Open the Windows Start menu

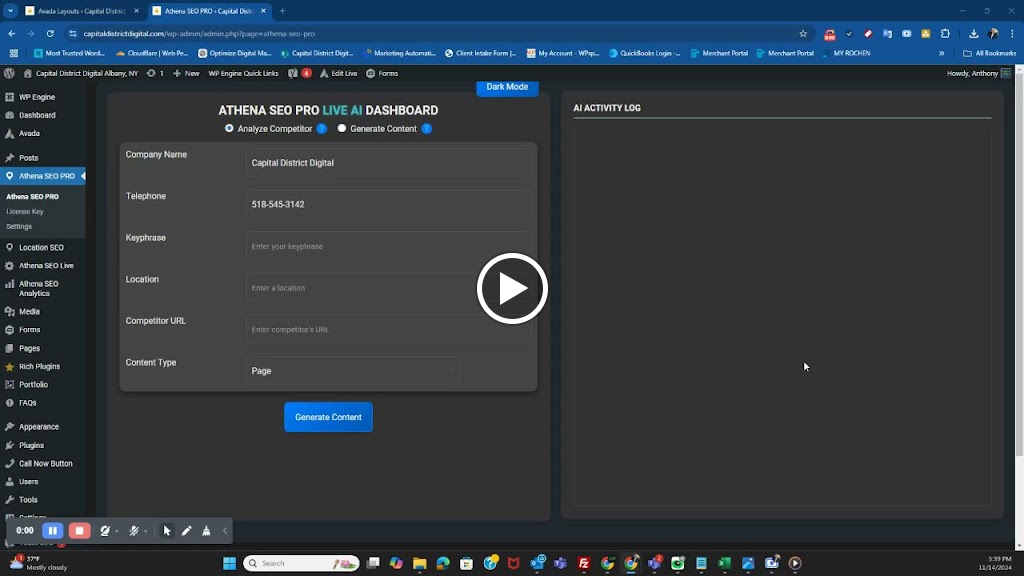click(229, 563)
